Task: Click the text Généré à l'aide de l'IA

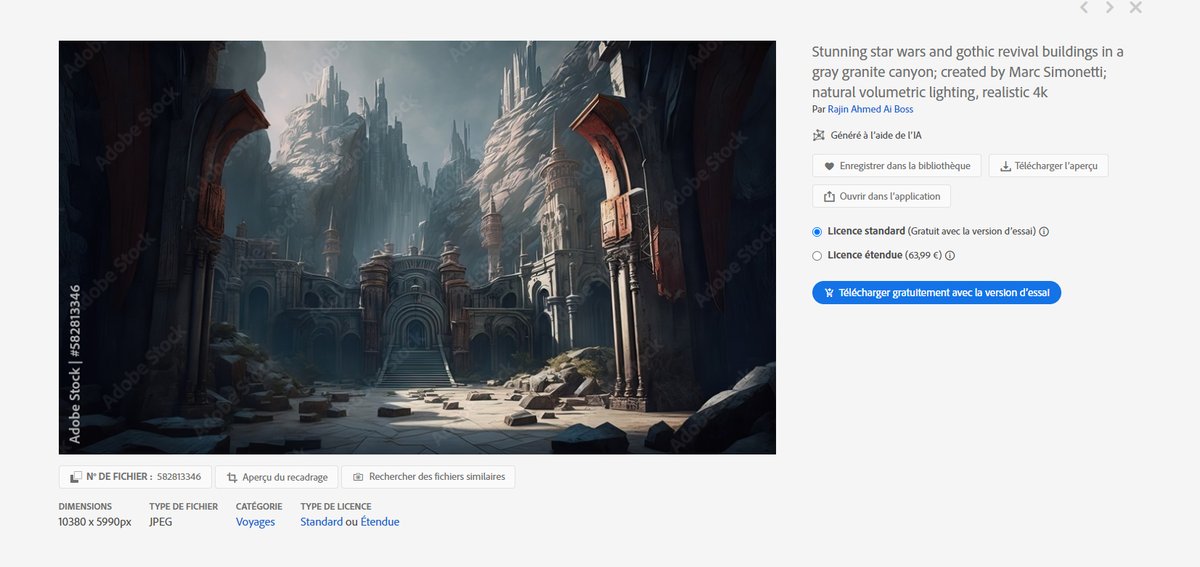Action: 876,135
